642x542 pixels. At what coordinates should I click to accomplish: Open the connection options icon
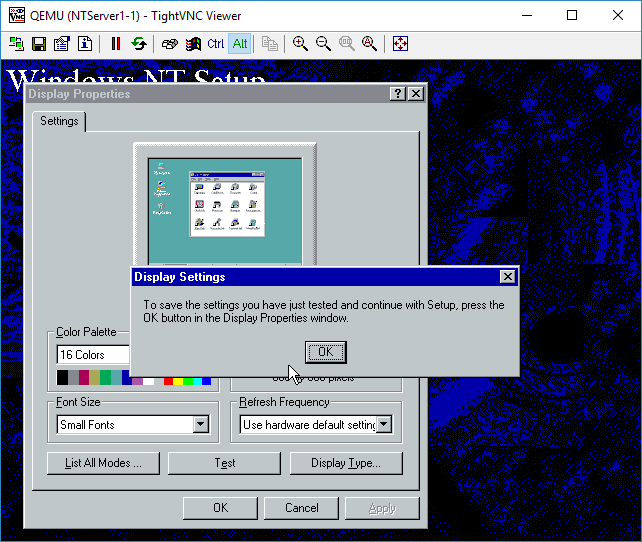pyautogui.click(x=62, y=44)
